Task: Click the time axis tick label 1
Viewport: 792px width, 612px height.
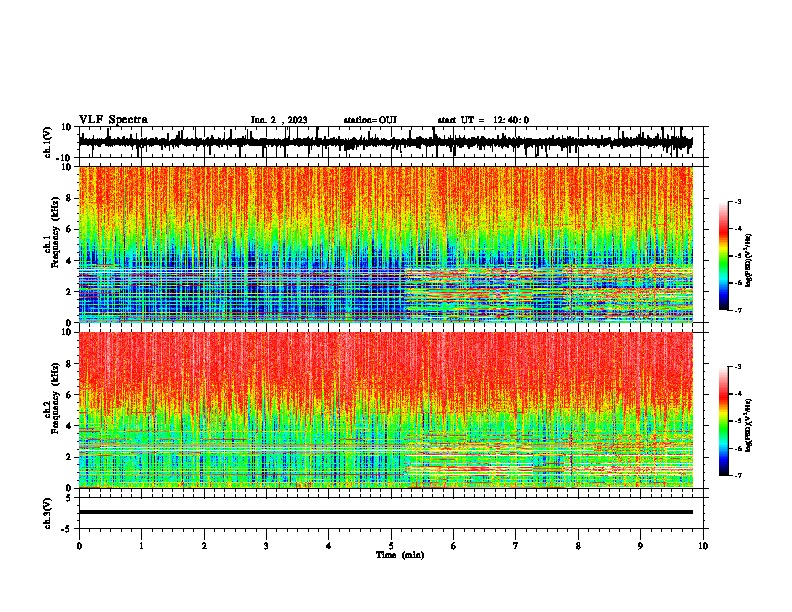Action: tap(141, 546)
